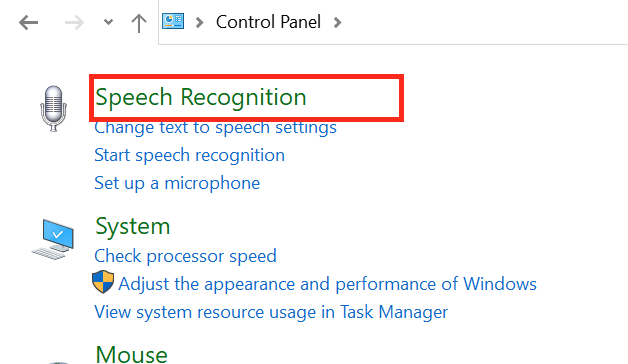Click Start speech recognition link
The image size is (628, 364).
coord(189,155)
